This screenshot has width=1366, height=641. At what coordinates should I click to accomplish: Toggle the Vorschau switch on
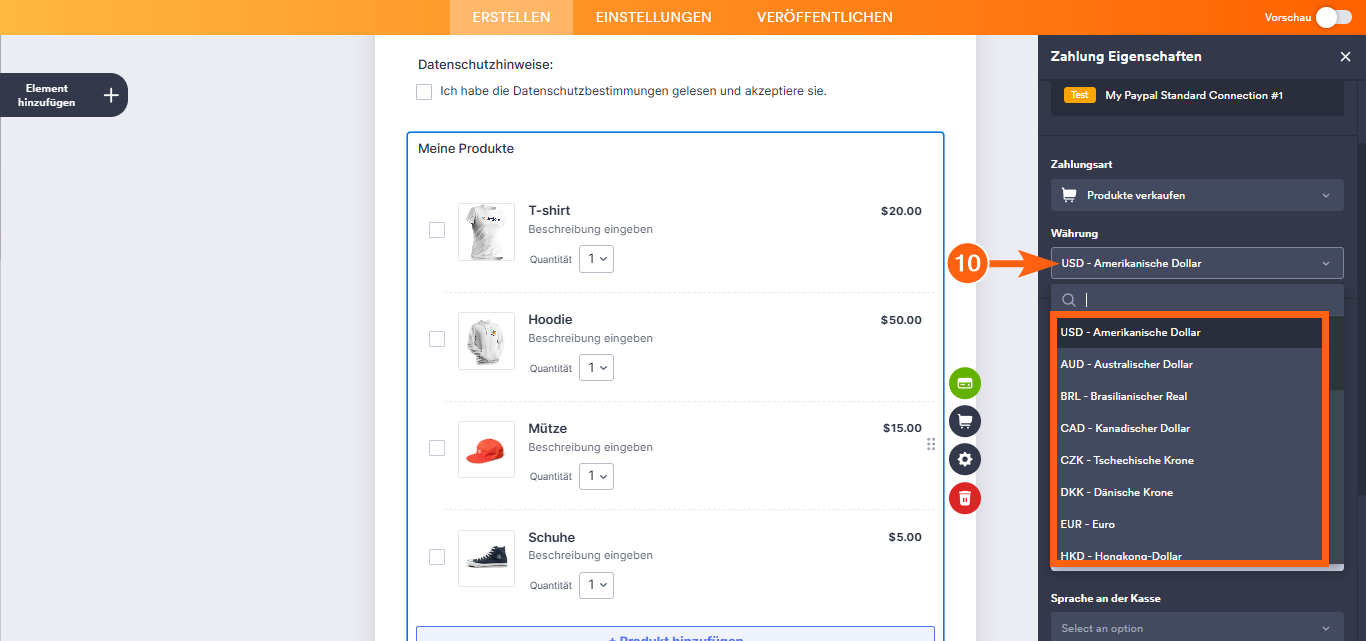[x=1337, y=17]
